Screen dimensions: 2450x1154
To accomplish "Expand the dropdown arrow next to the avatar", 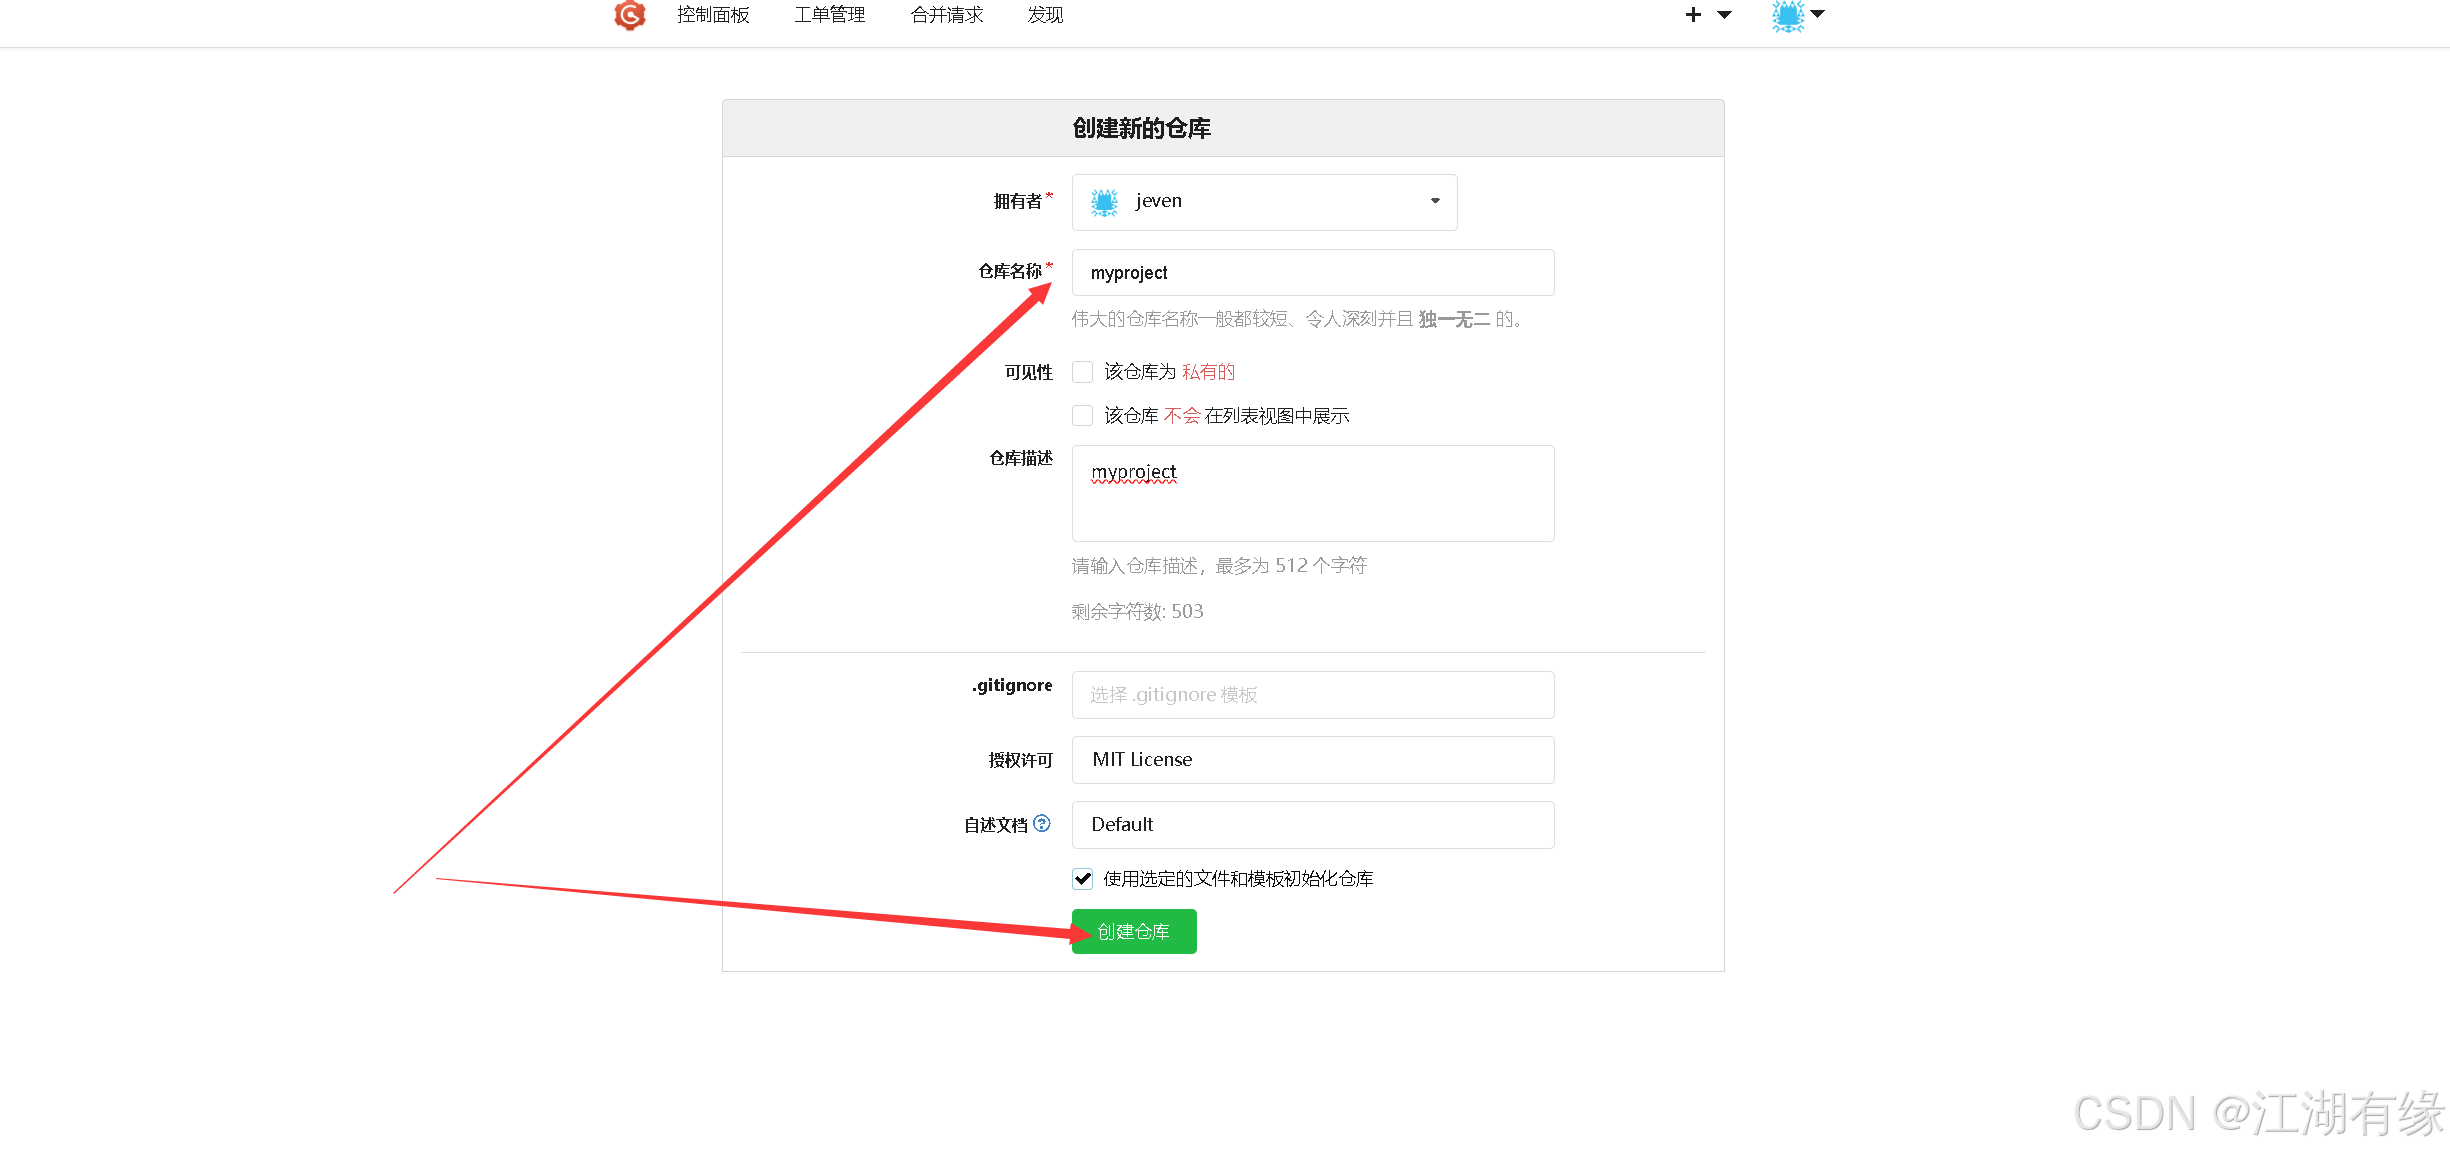I will point(1817,15).
